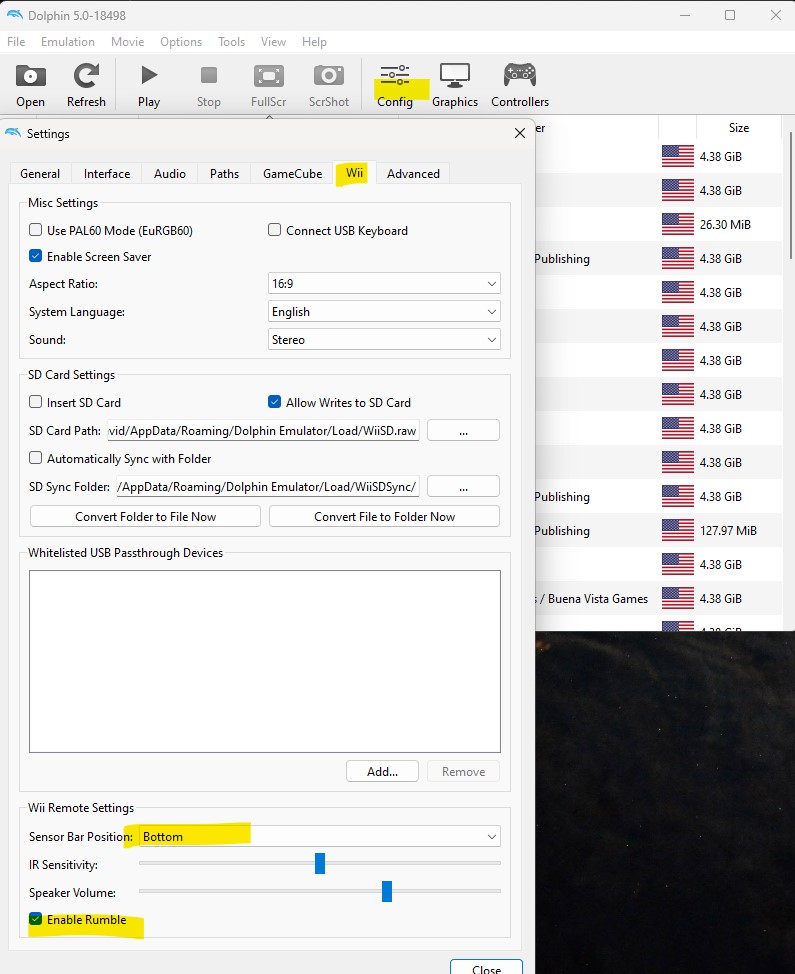This screenshot has height=974, width=795.
Task: Check the Insert SD Card box
Action: tap(35, 402)
